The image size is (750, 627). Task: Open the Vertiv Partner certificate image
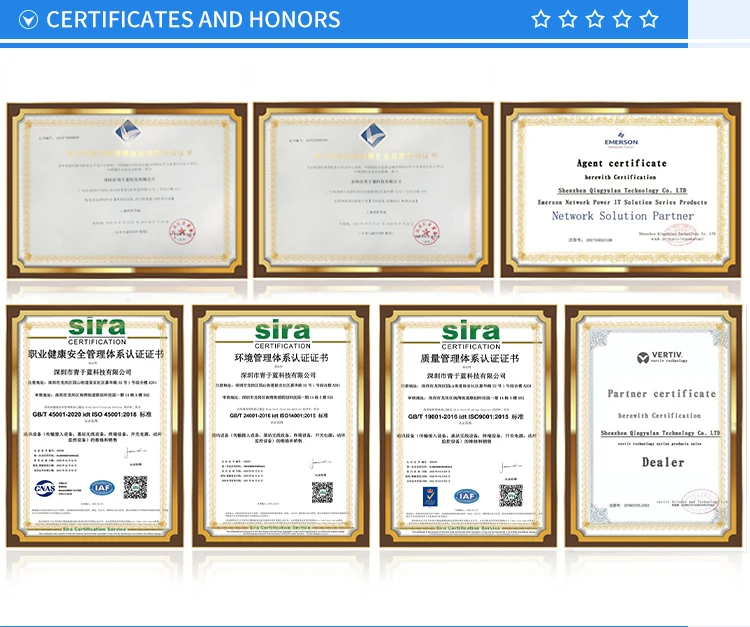coord(655,426)
